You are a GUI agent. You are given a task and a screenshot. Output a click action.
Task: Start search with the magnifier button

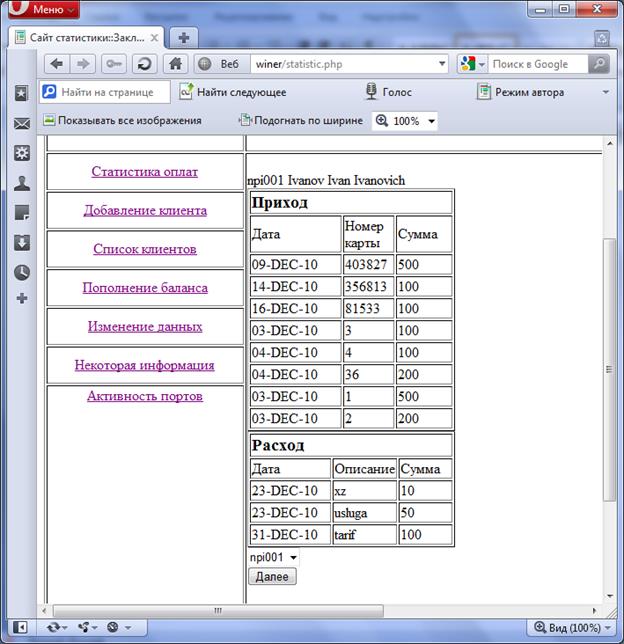coord(599,64)
